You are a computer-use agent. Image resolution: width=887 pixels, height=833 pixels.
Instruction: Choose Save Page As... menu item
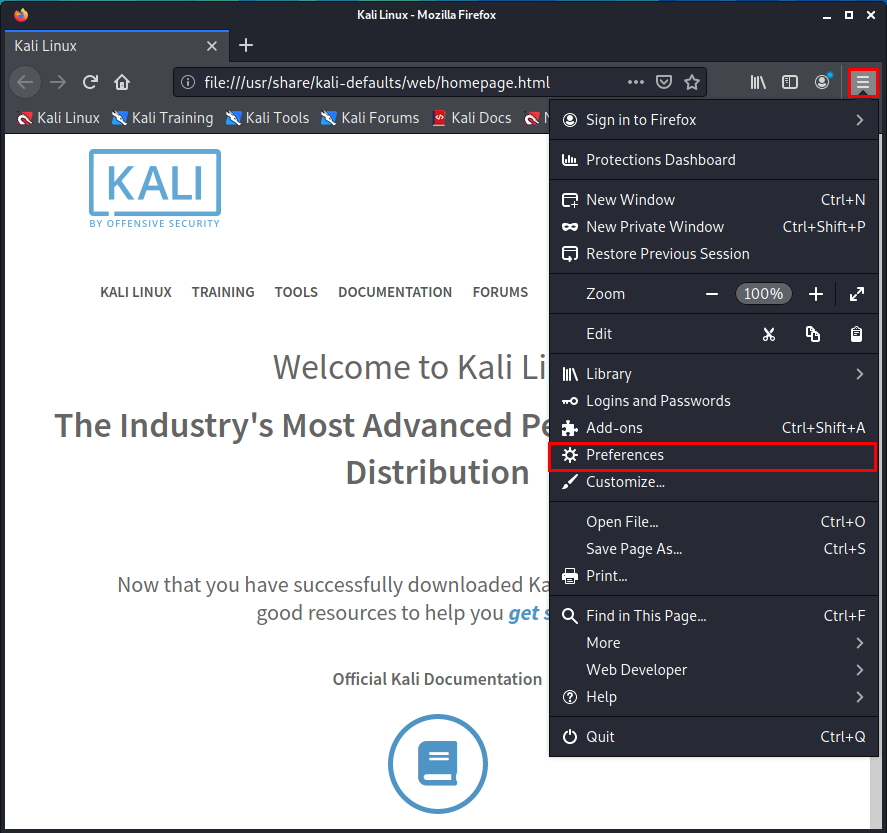tap(713, 549)
